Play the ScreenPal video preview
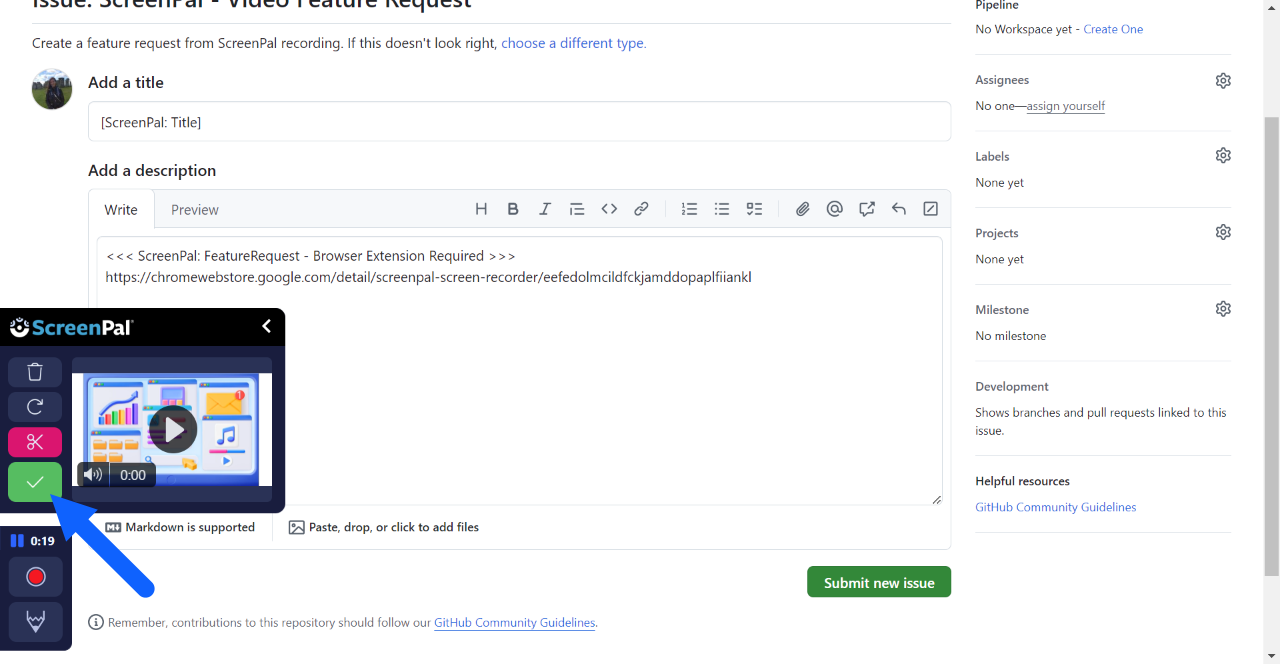The height and width of the screenshot is (664, 1280). [x=173, y=429]
